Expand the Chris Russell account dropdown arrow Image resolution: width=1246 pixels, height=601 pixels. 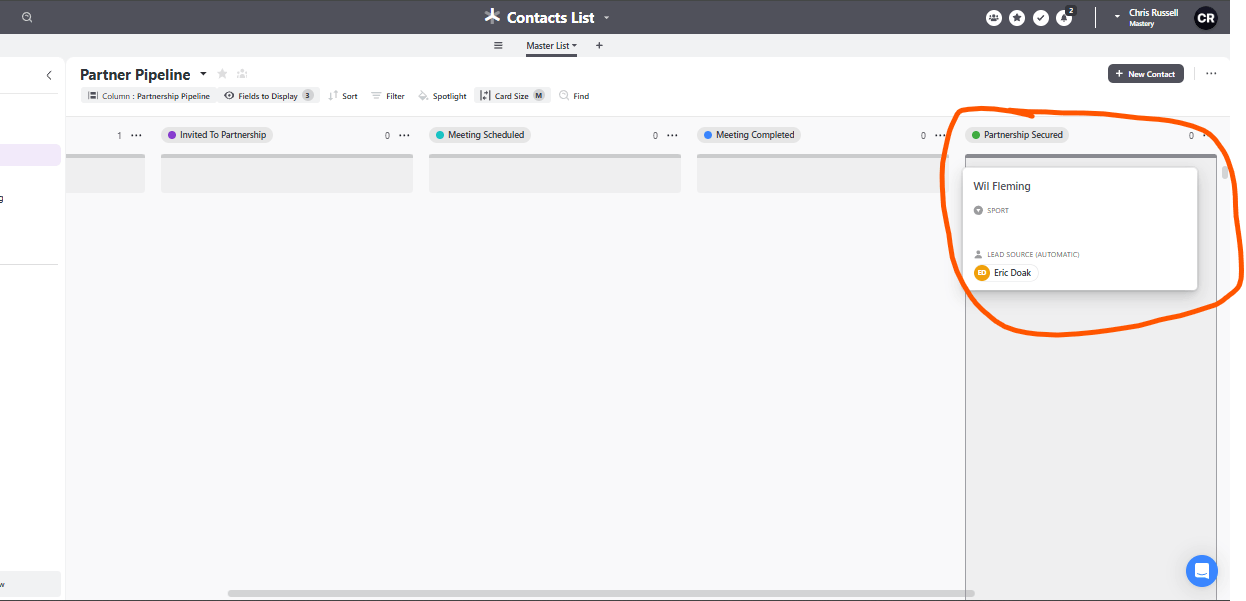pos(1118,17)
